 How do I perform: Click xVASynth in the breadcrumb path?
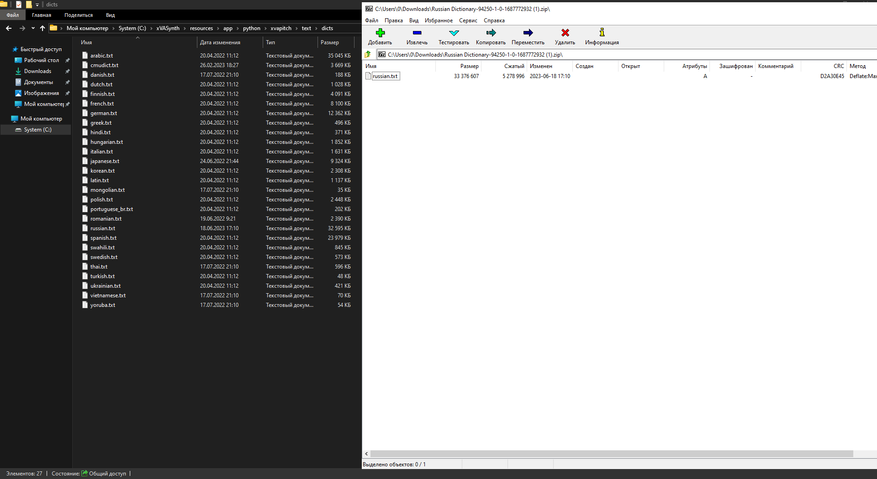tap(168, 28)
